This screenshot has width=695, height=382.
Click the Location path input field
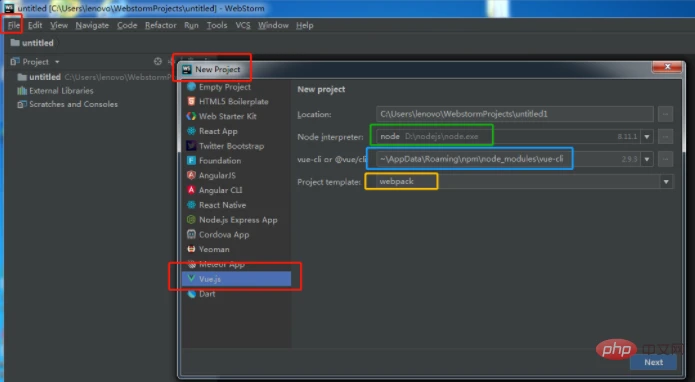point(515,114)
